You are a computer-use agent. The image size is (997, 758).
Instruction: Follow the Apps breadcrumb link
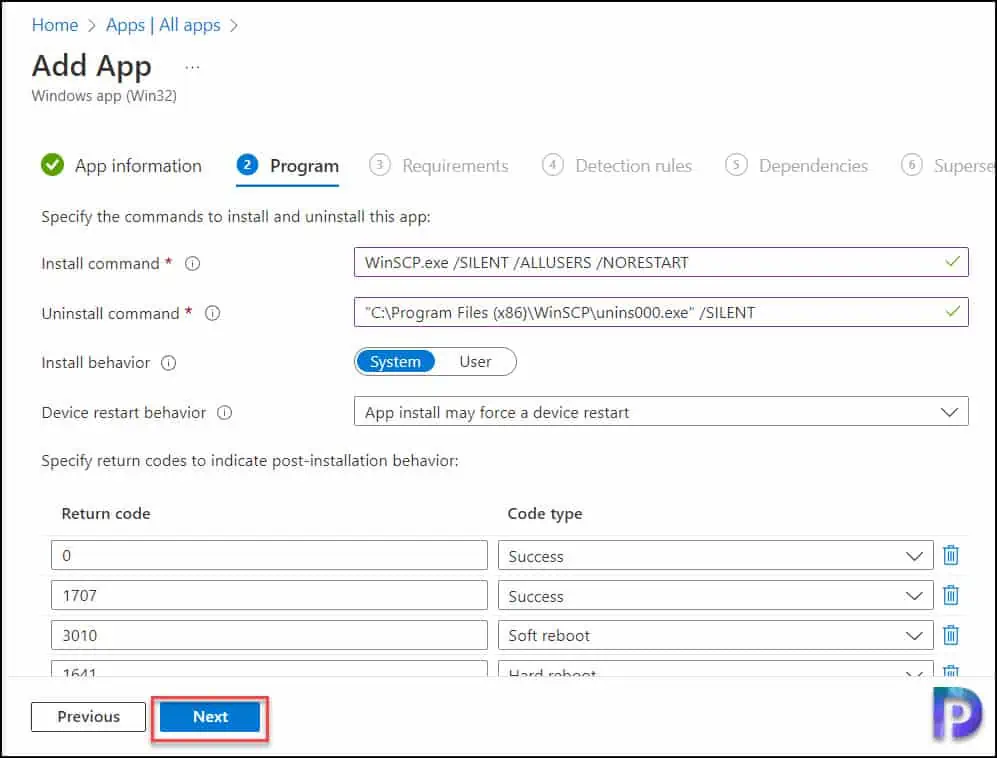[x=125, y=25]
